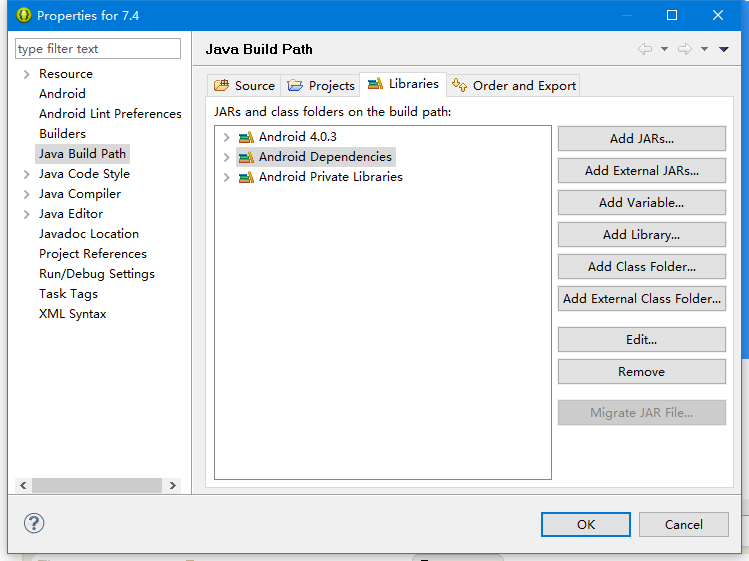This screenshot has width=749, height=561.
Task: Click the Add Library... button
Action: tap(642, 235)
